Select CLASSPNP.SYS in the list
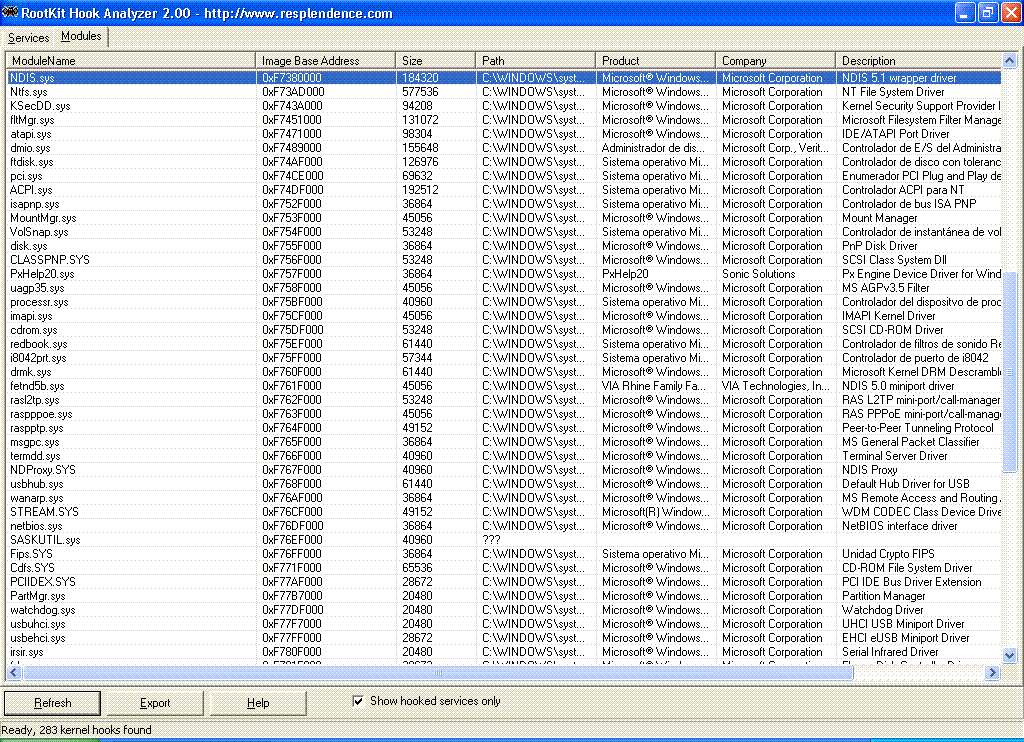The image size is (1024, 742). pyautogui.click(x=504, y=260)
